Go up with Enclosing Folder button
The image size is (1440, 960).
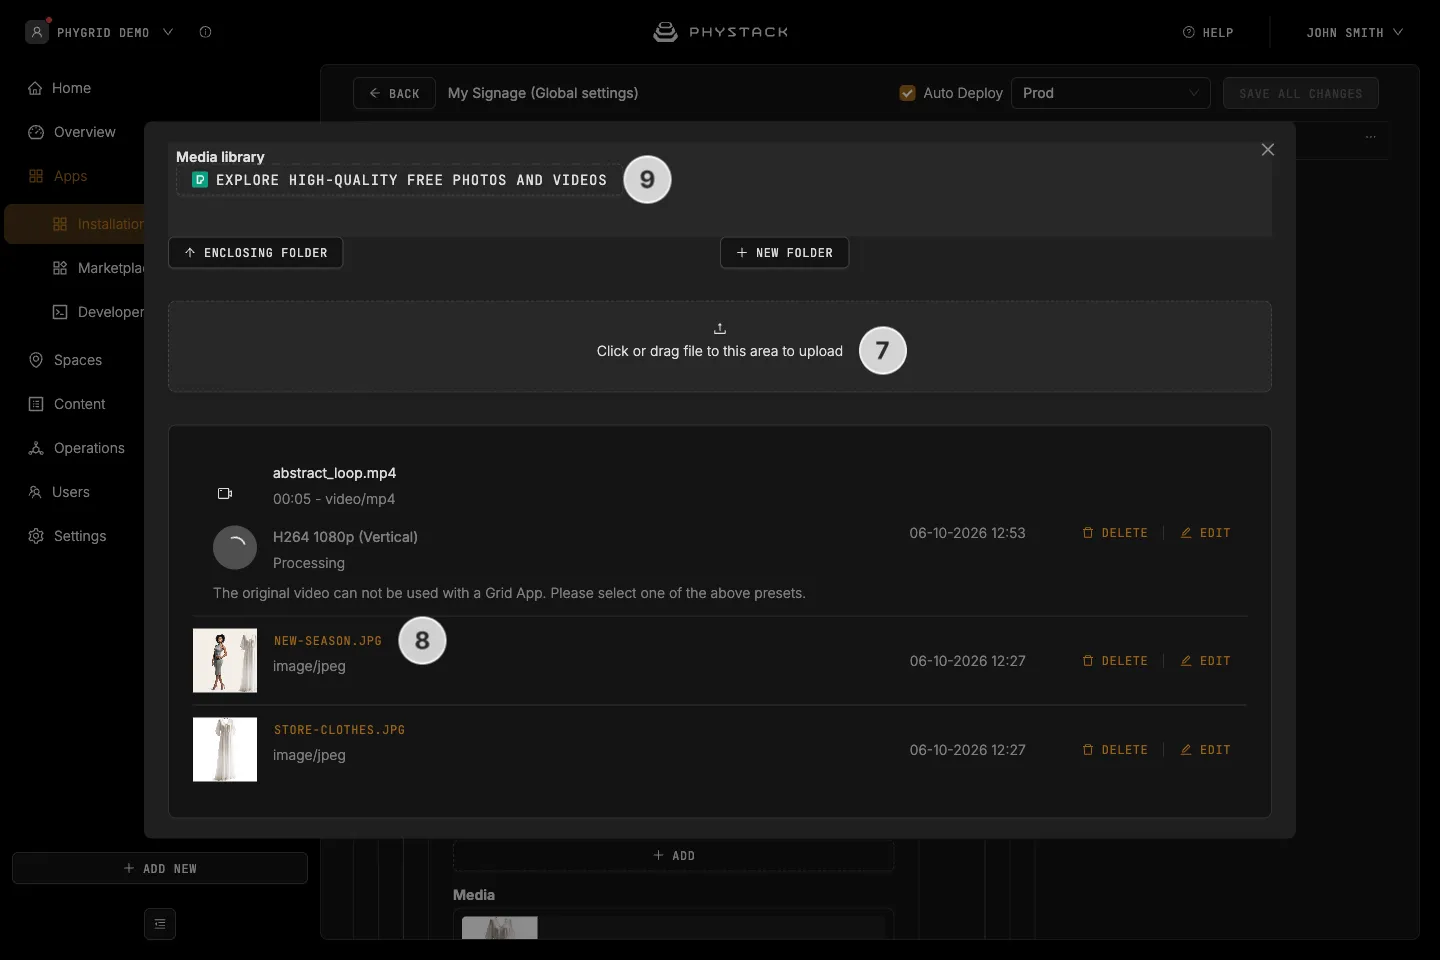(x=256, y=253)
